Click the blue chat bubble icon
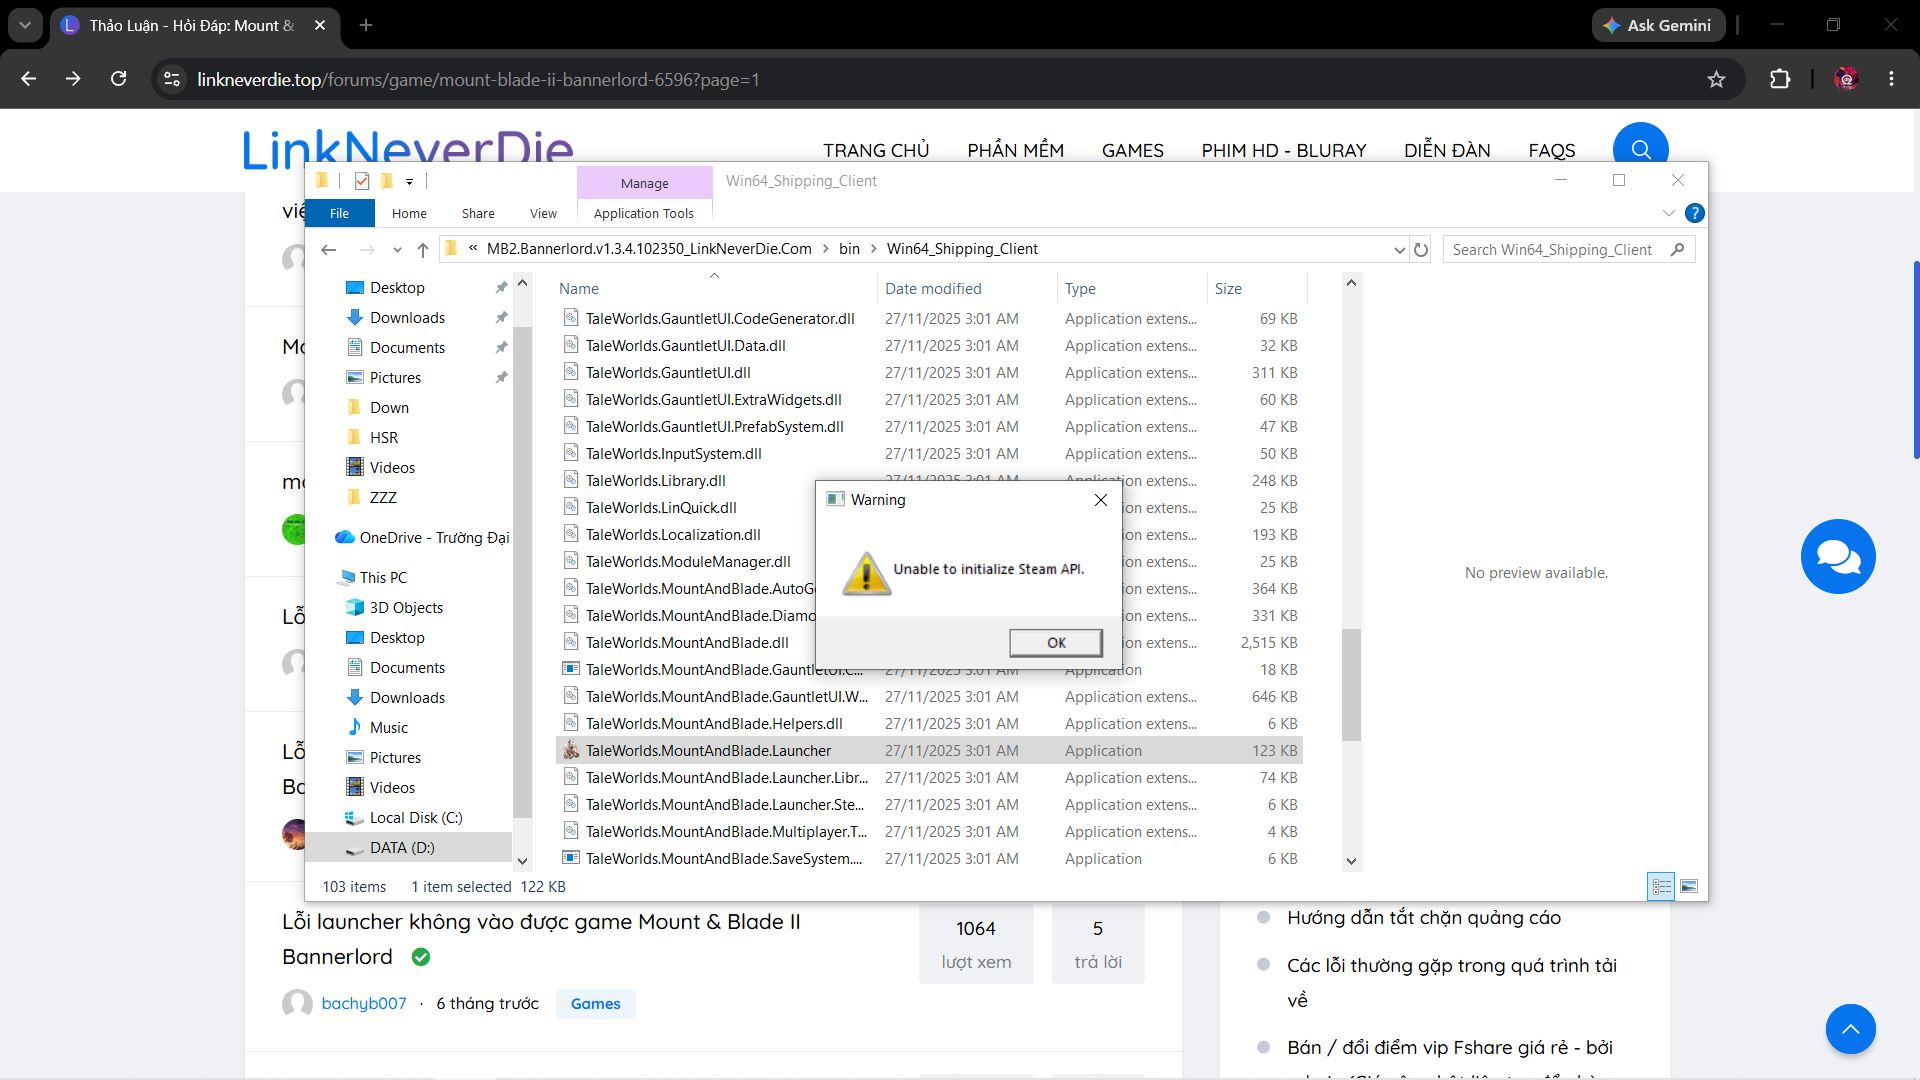The height and width of the screenshot is (1080, 1920). [1838, 556]
